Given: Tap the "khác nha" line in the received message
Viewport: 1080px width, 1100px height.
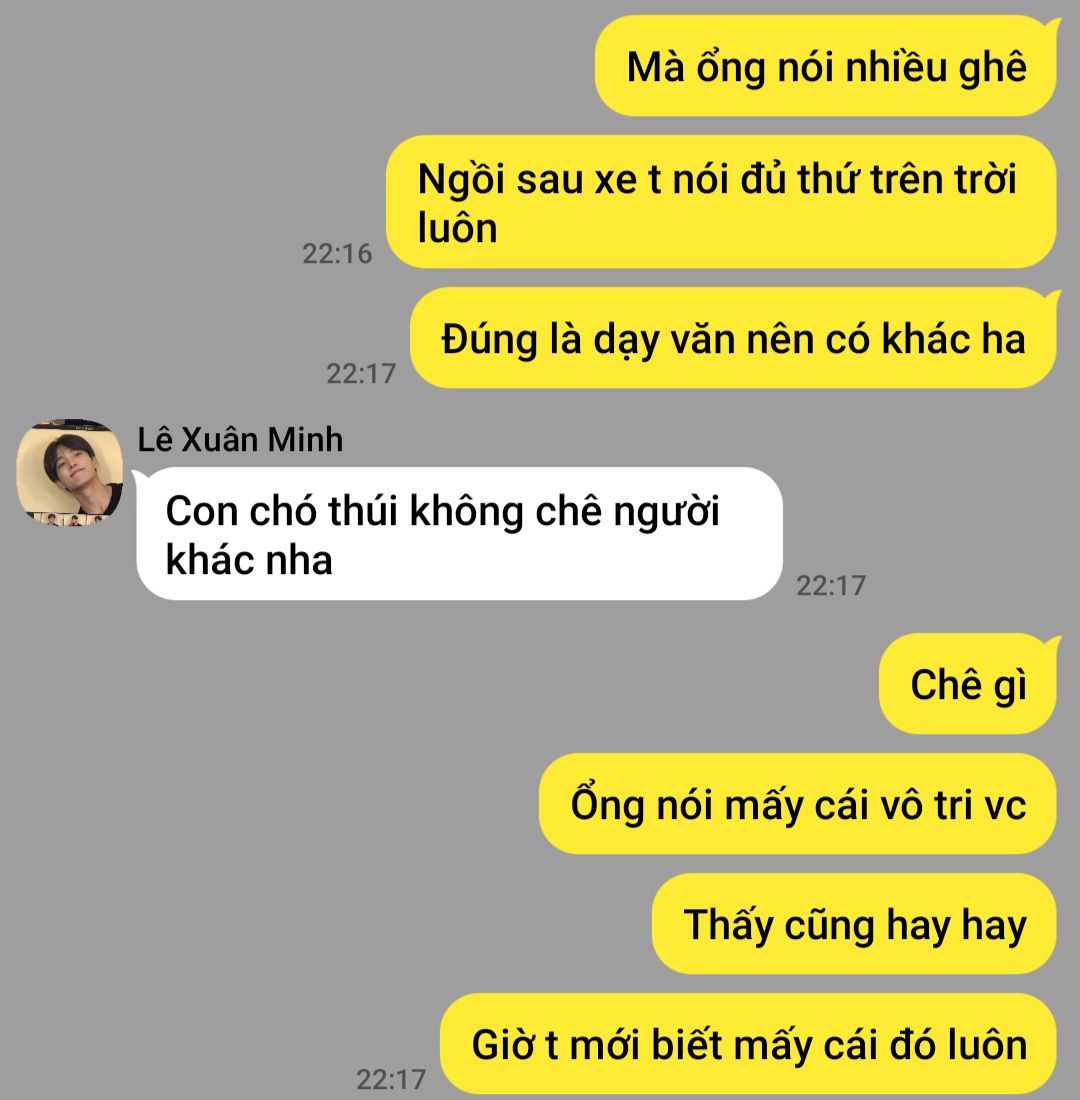Looking at the screenshot, I should click(x=249, y=561).
